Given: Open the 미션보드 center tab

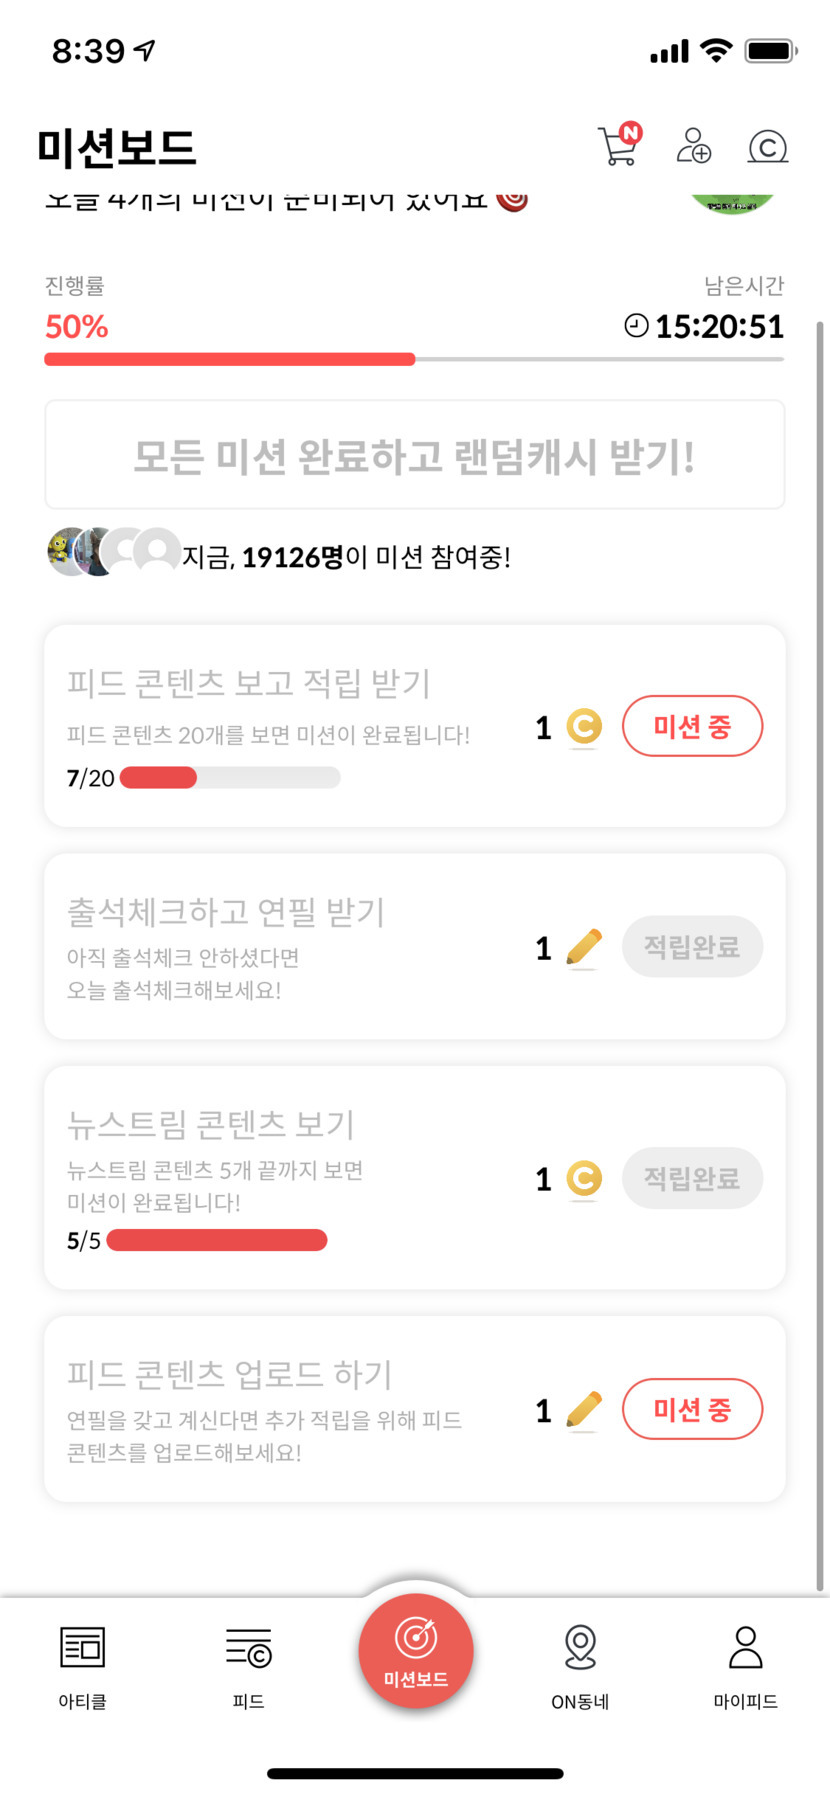Looking at the screenshot, I should (415, 1650).
